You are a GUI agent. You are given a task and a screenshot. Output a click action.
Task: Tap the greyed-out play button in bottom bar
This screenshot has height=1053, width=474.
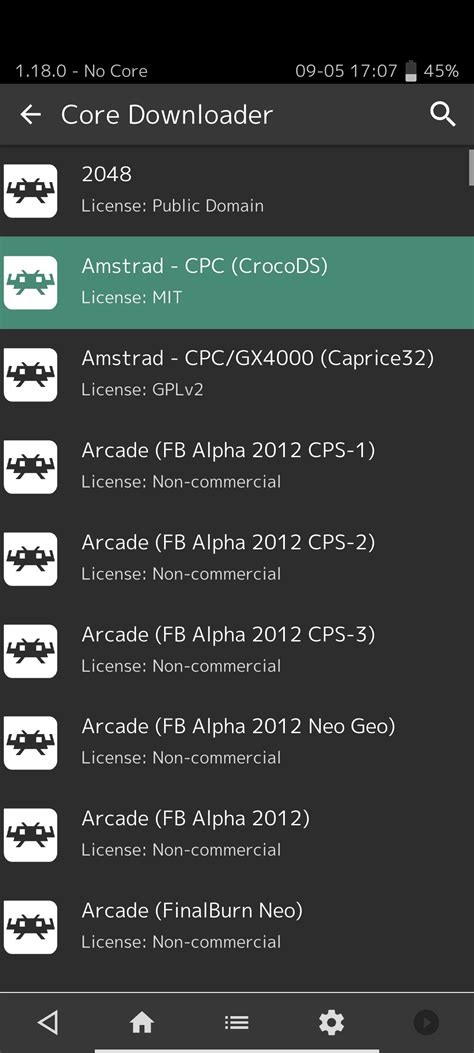426,1022
